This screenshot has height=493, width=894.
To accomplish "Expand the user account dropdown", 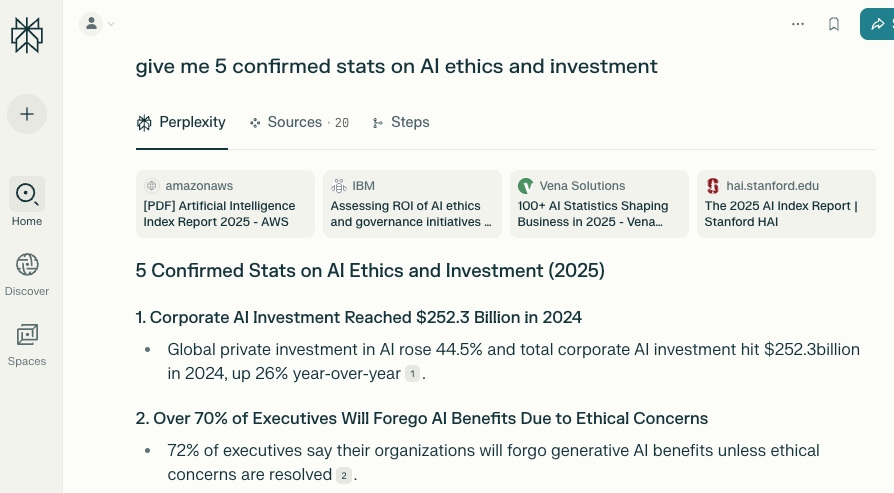I will pos(98,23).
